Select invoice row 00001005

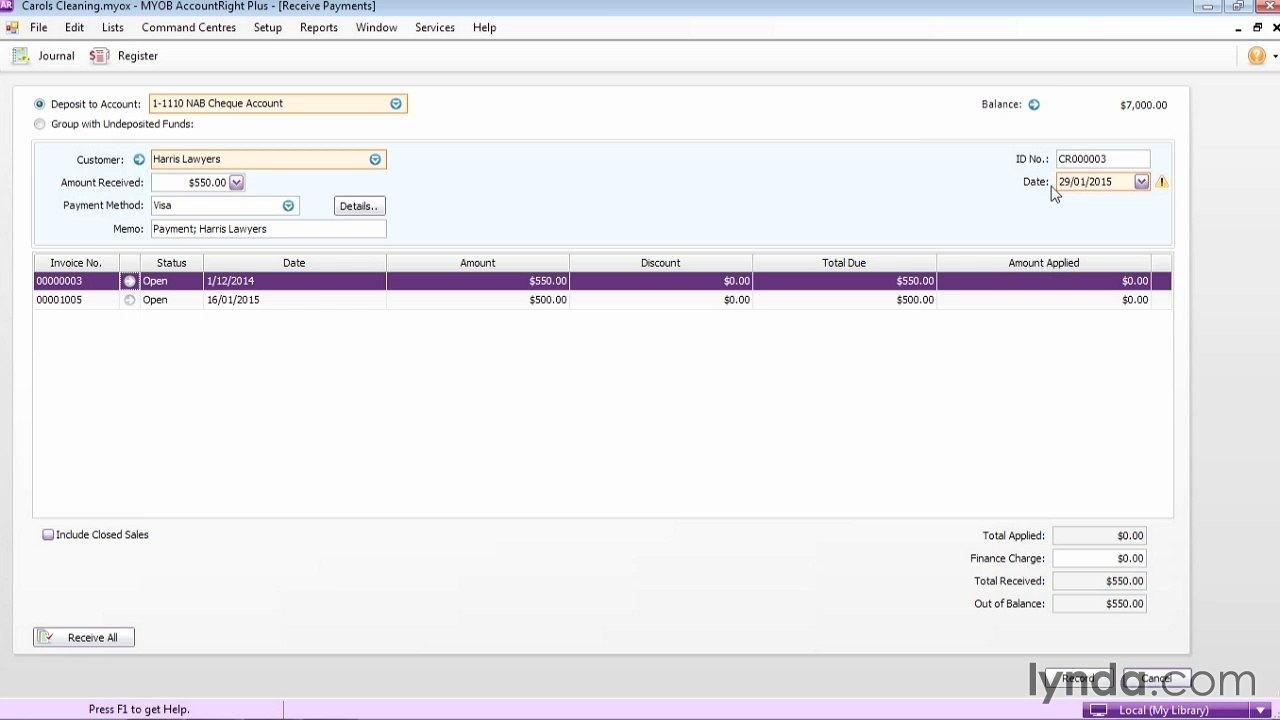(602, 300)
